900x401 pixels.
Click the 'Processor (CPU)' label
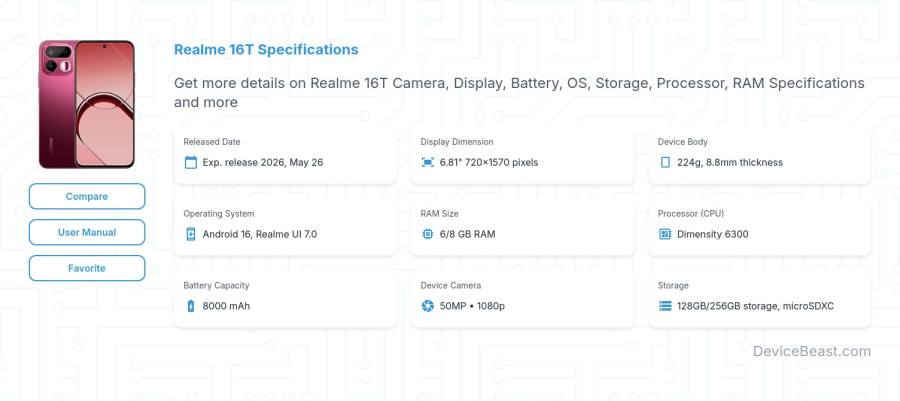click(690, 213)
